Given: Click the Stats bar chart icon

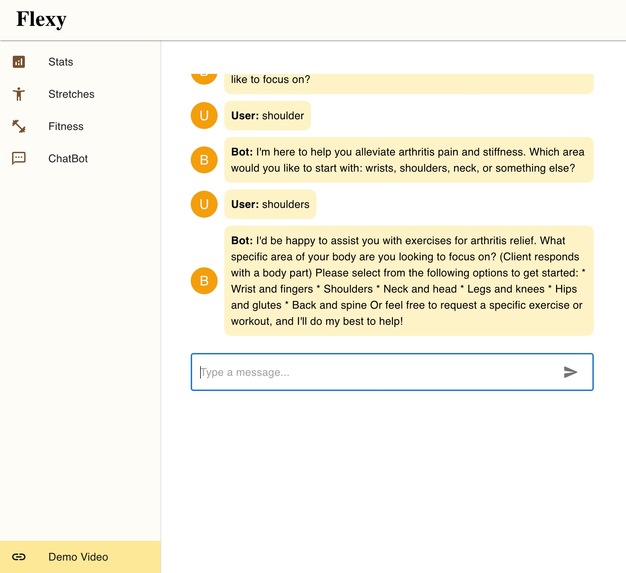Looking at the screenshot, I should point(19,62).
